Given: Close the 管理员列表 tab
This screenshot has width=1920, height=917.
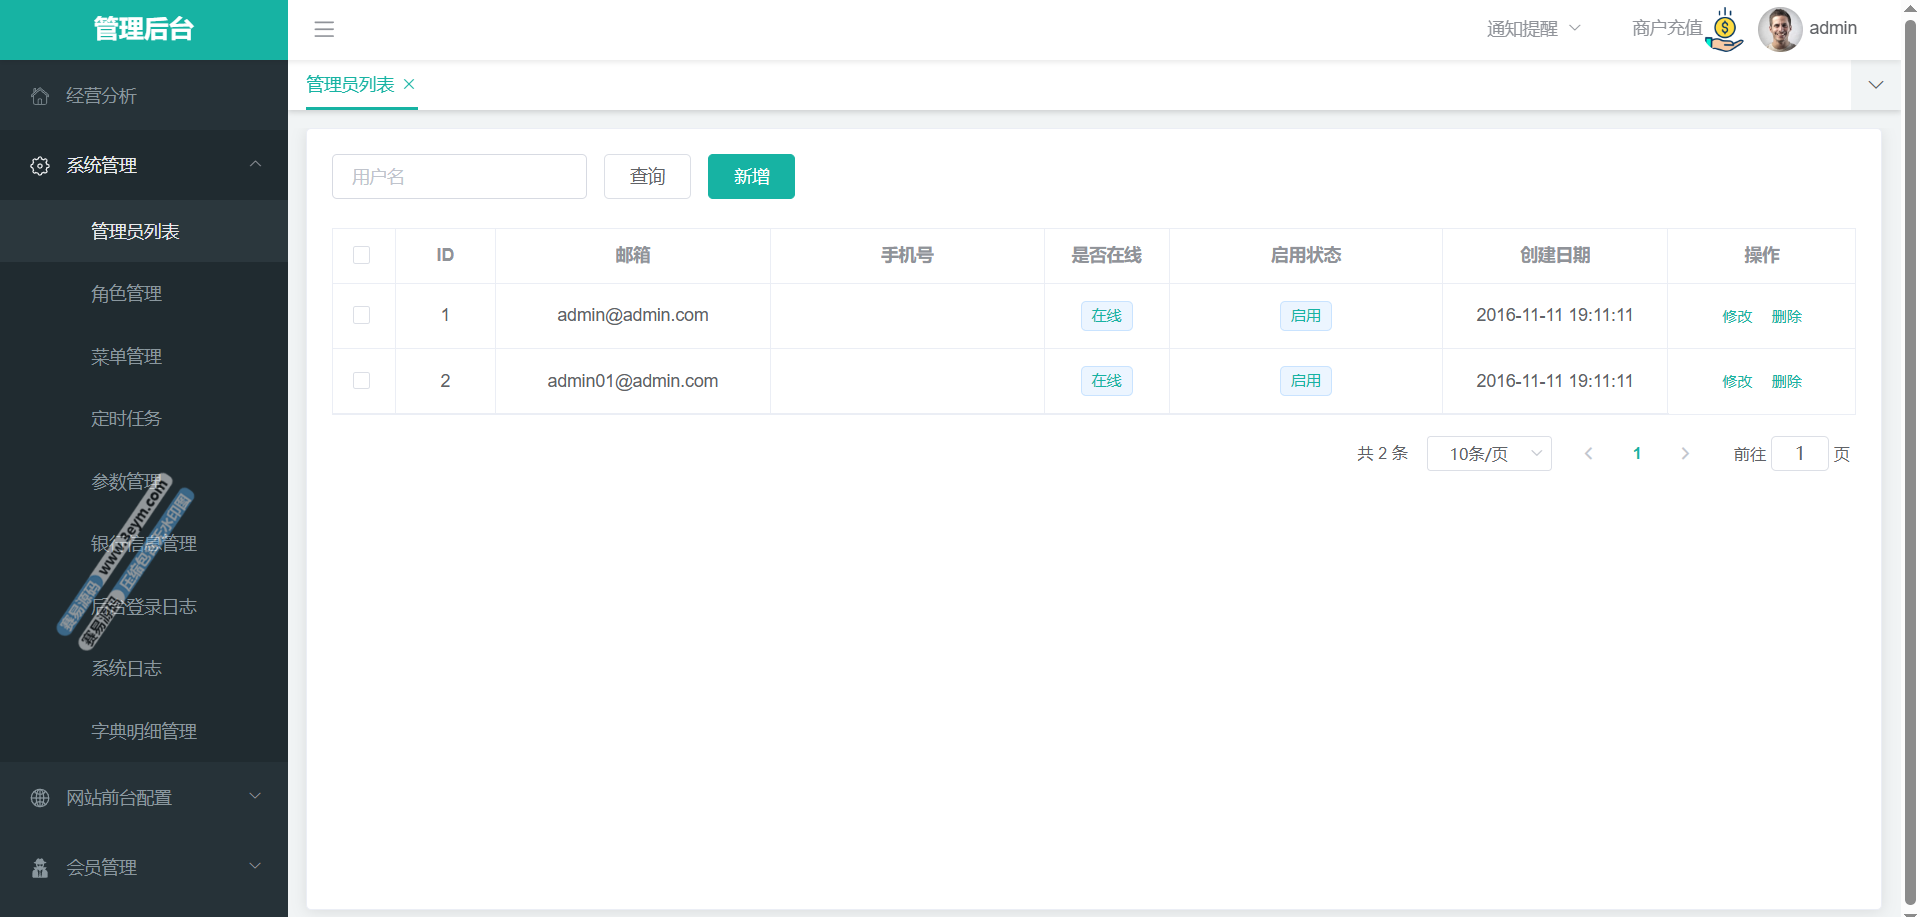Looking at the screenshot, I should (x=409, y=85).
